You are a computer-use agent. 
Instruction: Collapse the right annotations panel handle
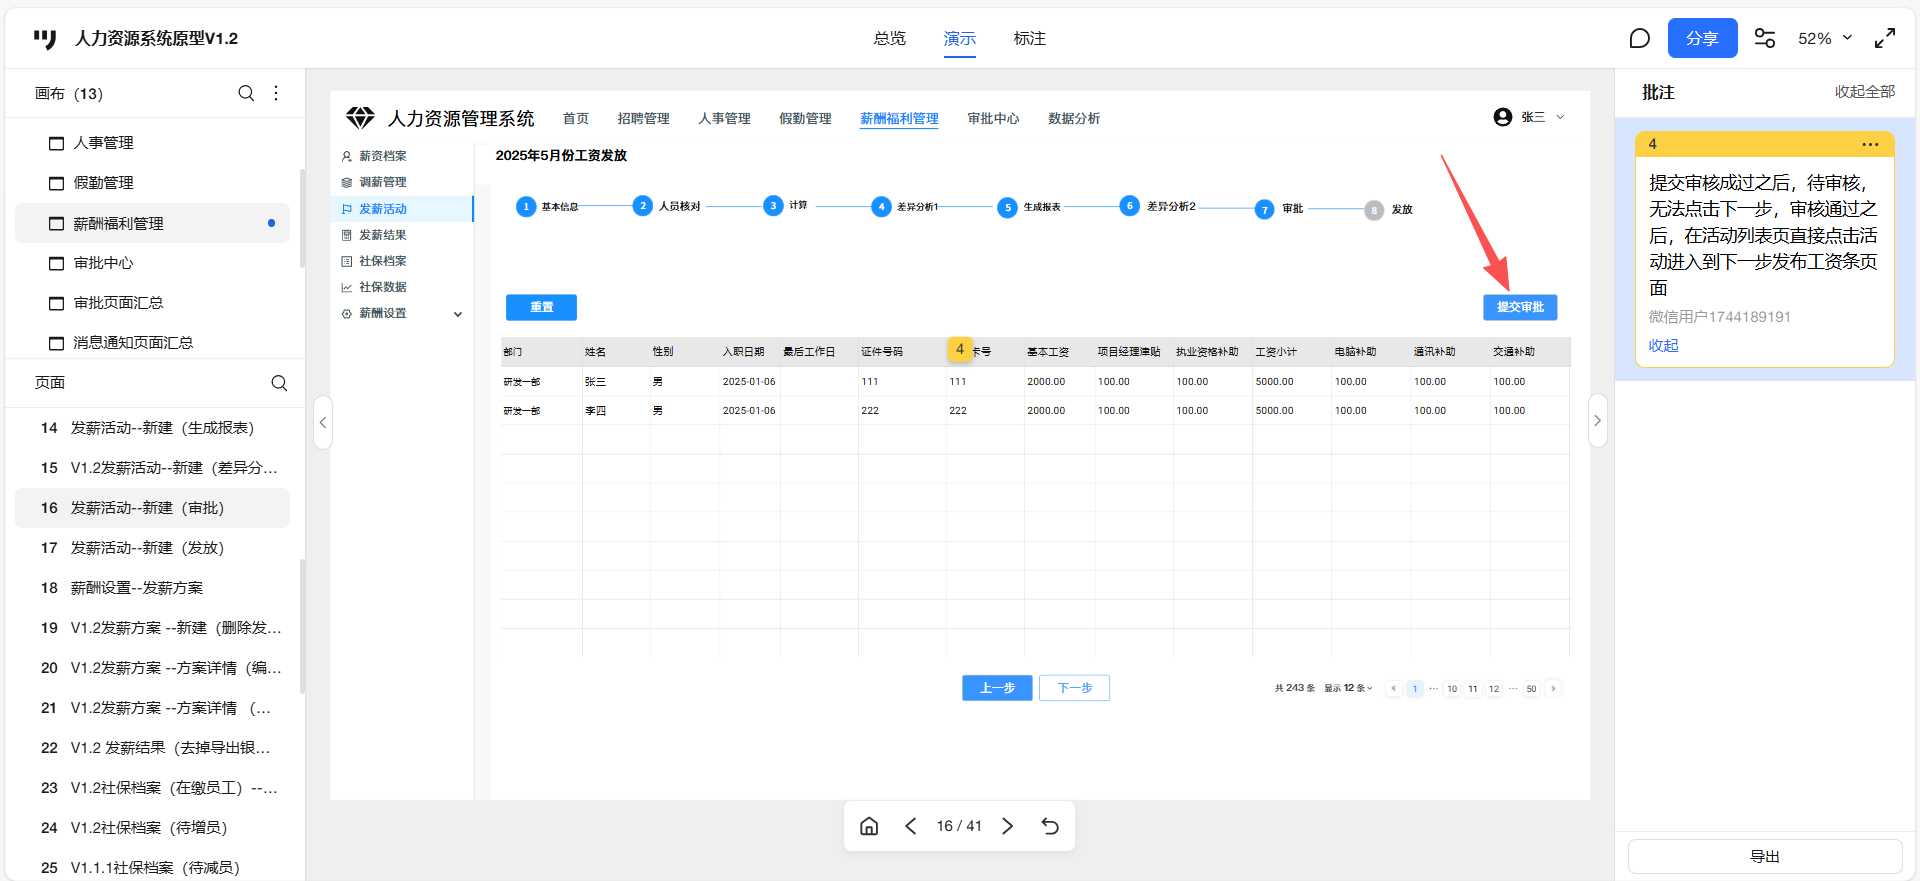click(x=1597, y=421)
